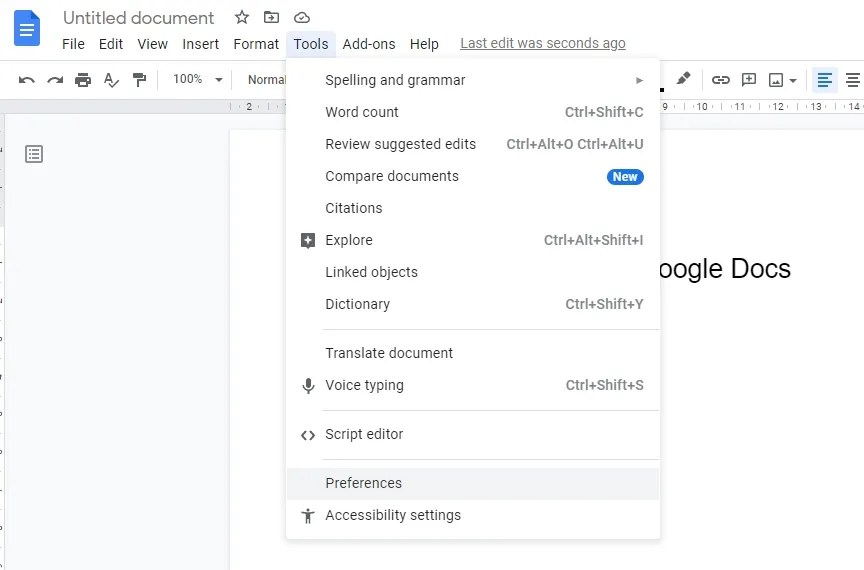Open Preferences

point(473,483)
